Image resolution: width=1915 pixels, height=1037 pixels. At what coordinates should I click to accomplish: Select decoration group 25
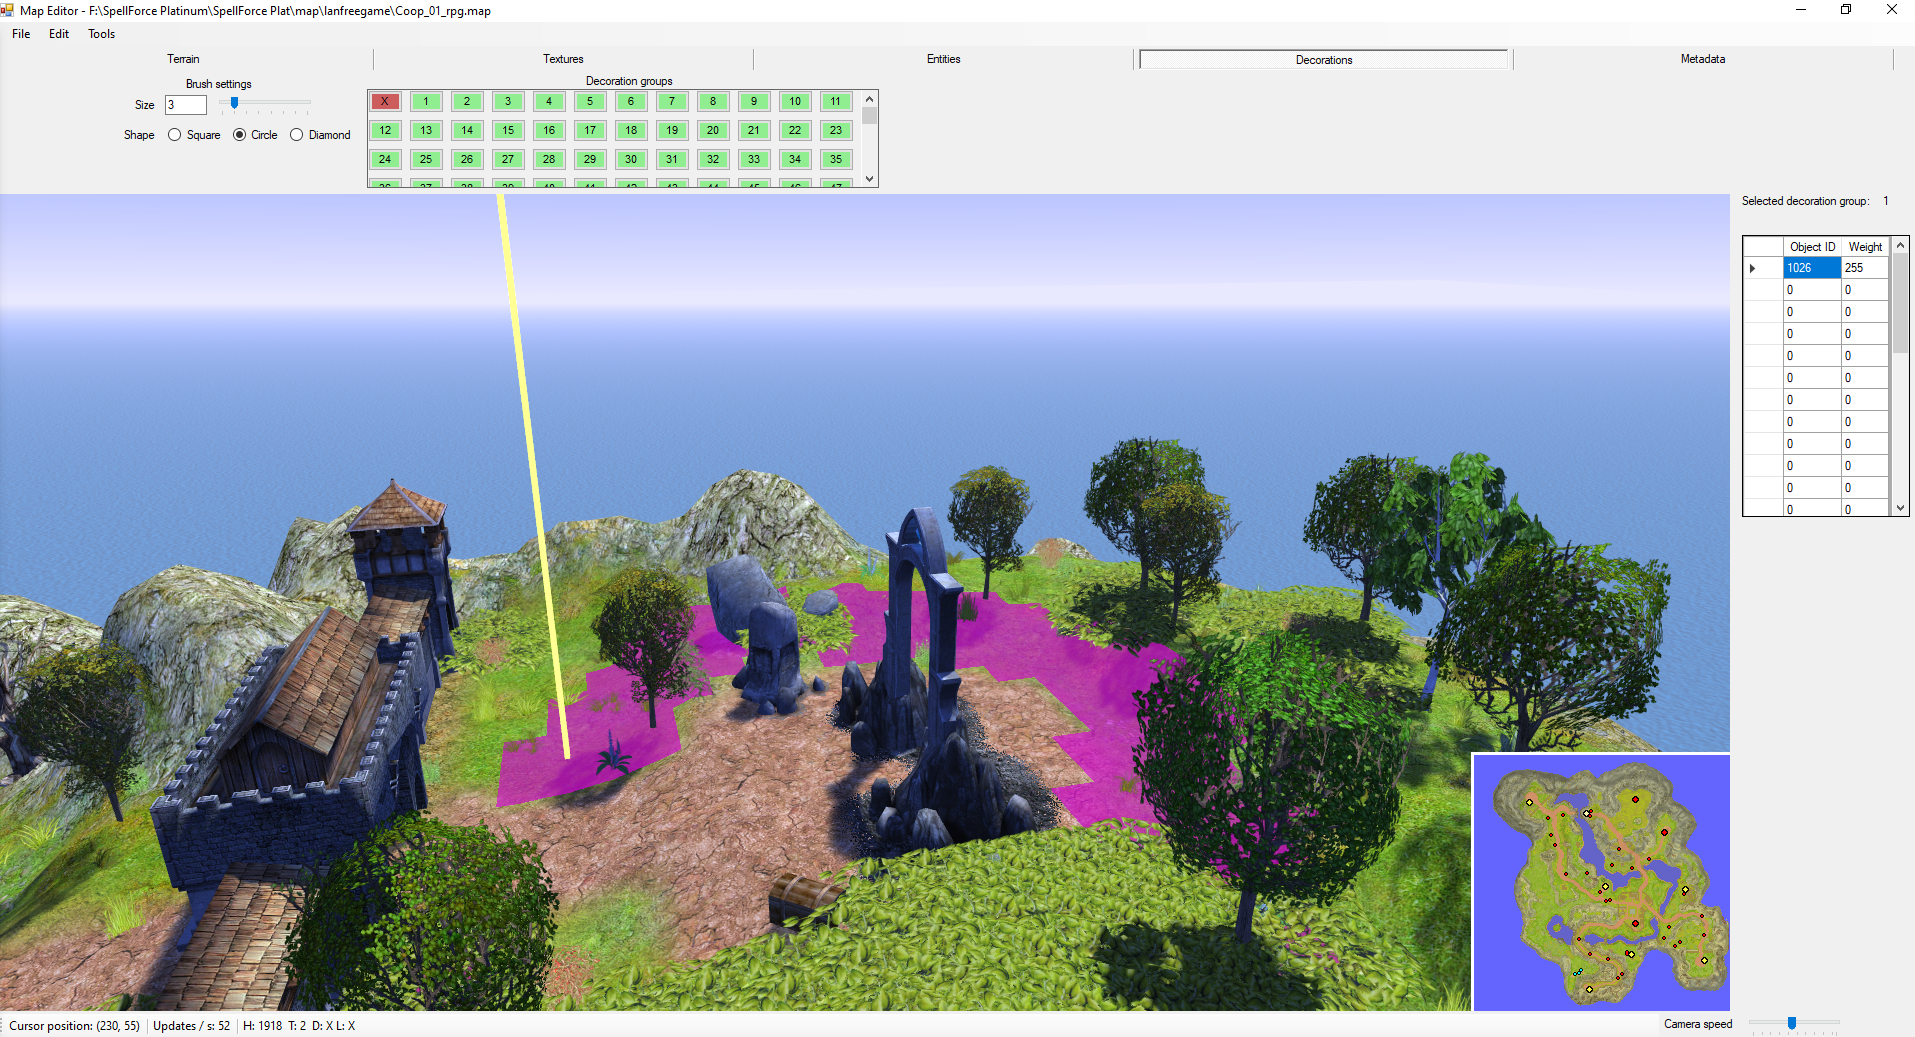426,159
